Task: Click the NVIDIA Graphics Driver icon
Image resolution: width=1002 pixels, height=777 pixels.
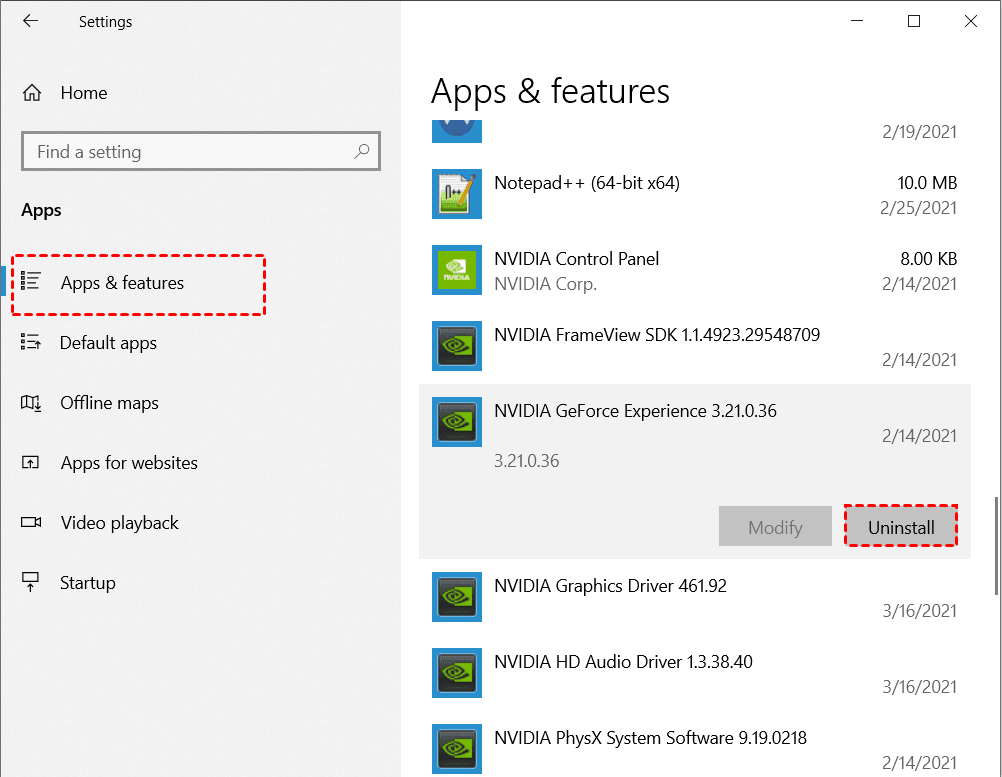Action: point(457,597)
